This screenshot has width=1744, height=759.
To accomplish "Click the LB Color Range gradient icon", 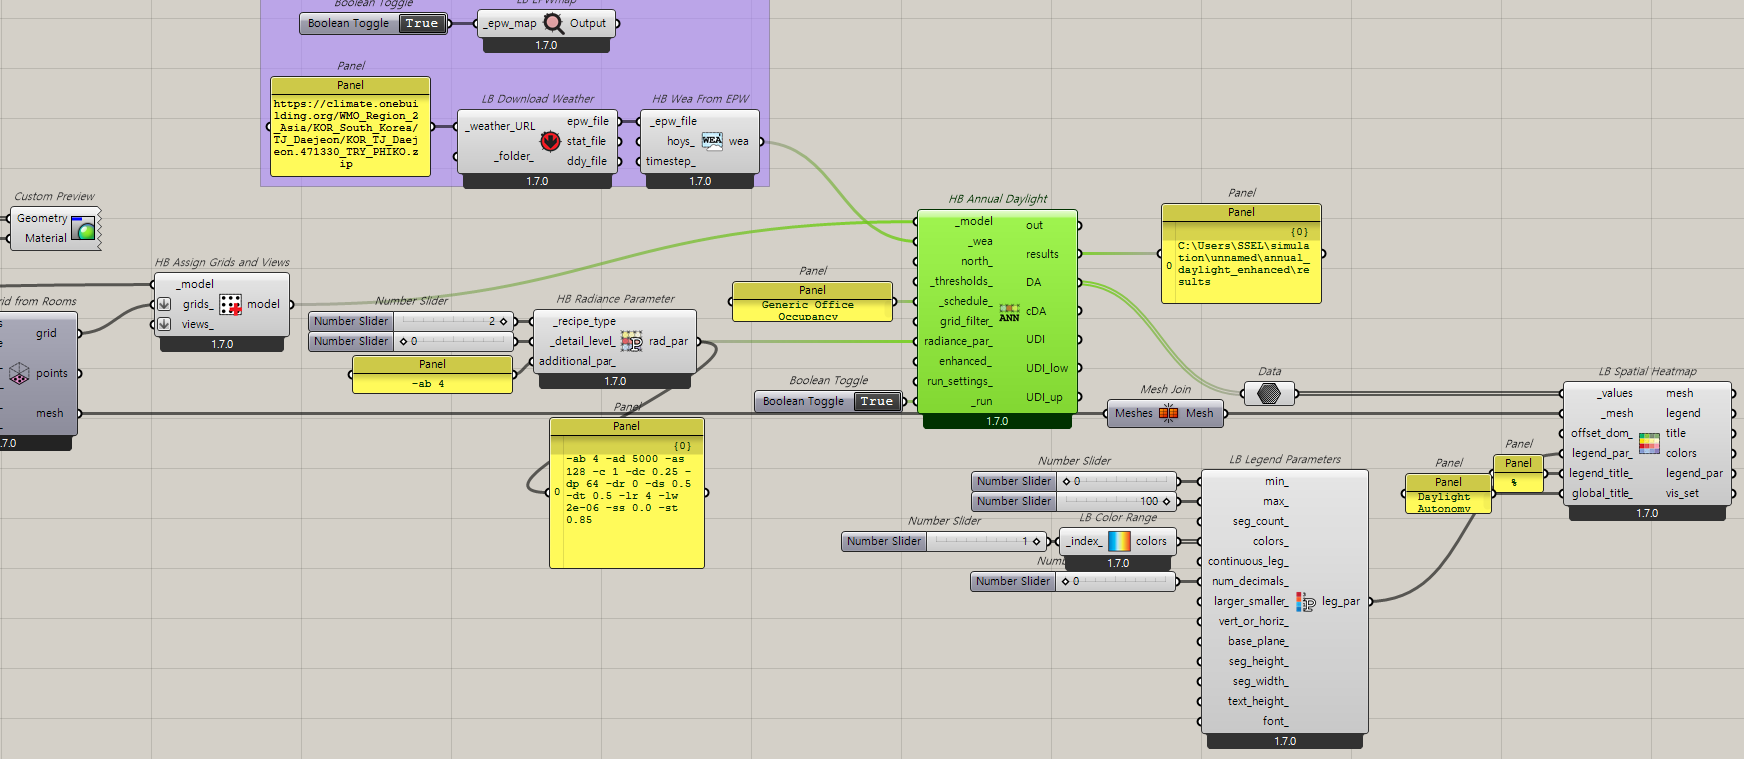I will [x=1119, y=541].
